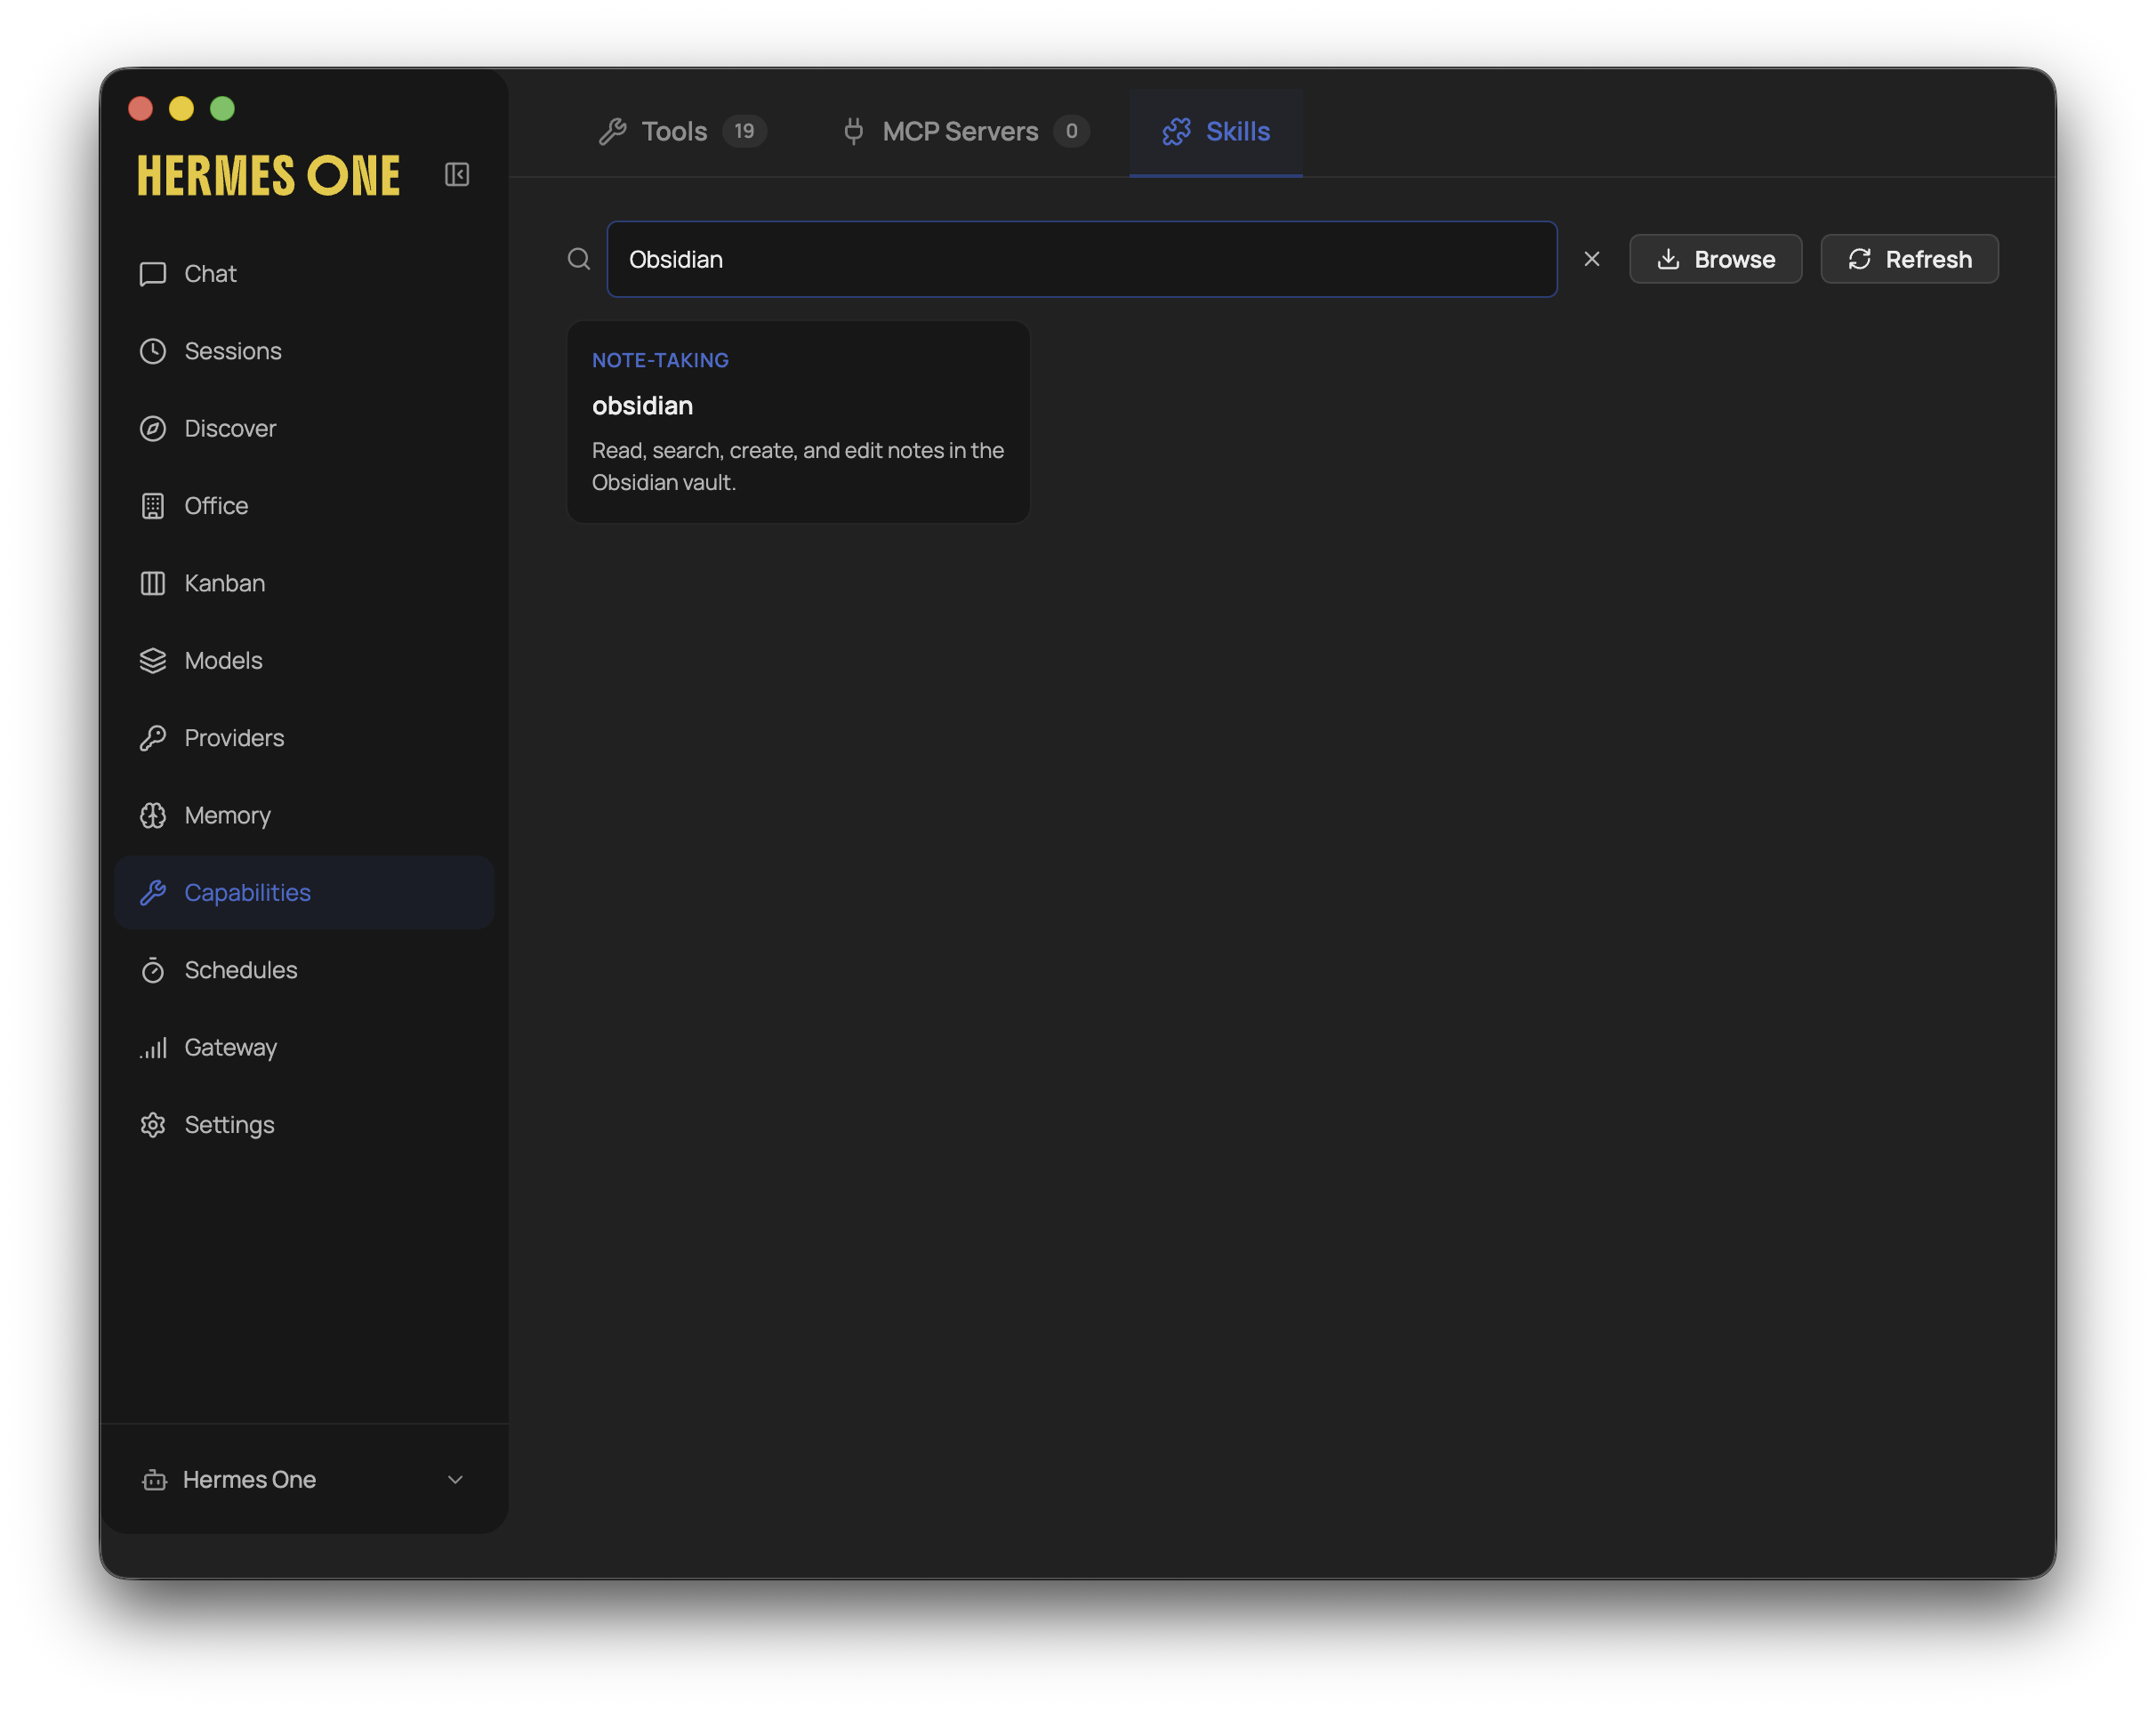Select the Capabilities wrench icon
The height and width of the screenshot is (1711, 2156).
[x=153, y=893]
